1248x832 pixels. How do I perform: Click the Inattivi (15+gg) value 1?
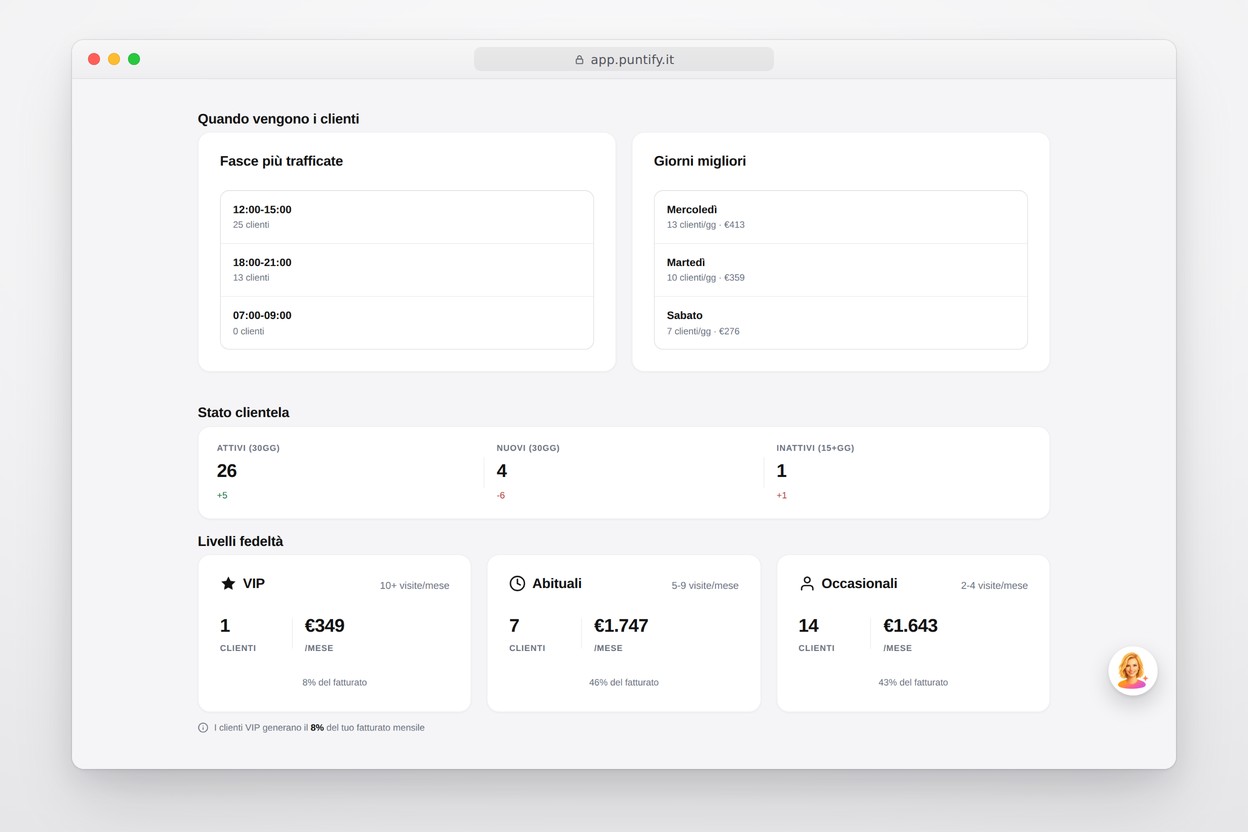tap(782, 471)
